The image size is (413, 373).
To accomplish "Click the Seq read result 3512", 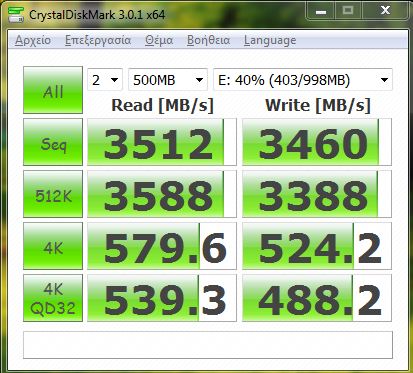I will pos(162,142).
